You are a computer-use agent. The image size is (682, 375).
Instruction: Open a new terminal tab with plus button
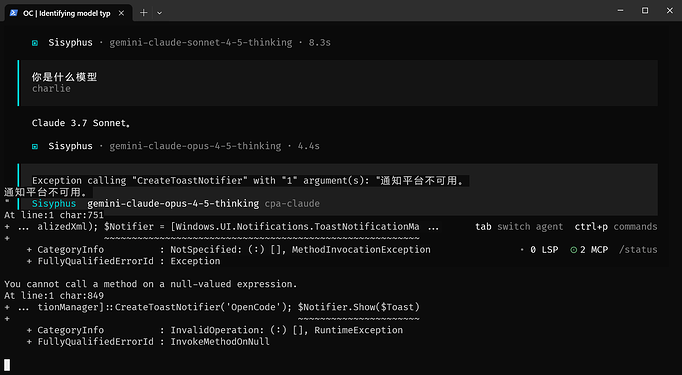[x=144, y=13]
